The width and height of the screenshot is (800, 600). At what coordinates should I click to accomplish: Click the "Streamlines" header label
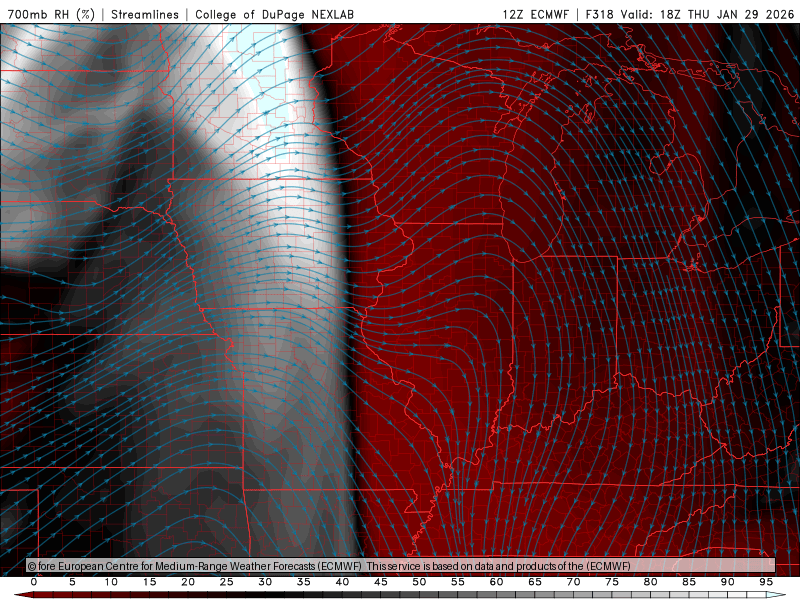[145, 14]
